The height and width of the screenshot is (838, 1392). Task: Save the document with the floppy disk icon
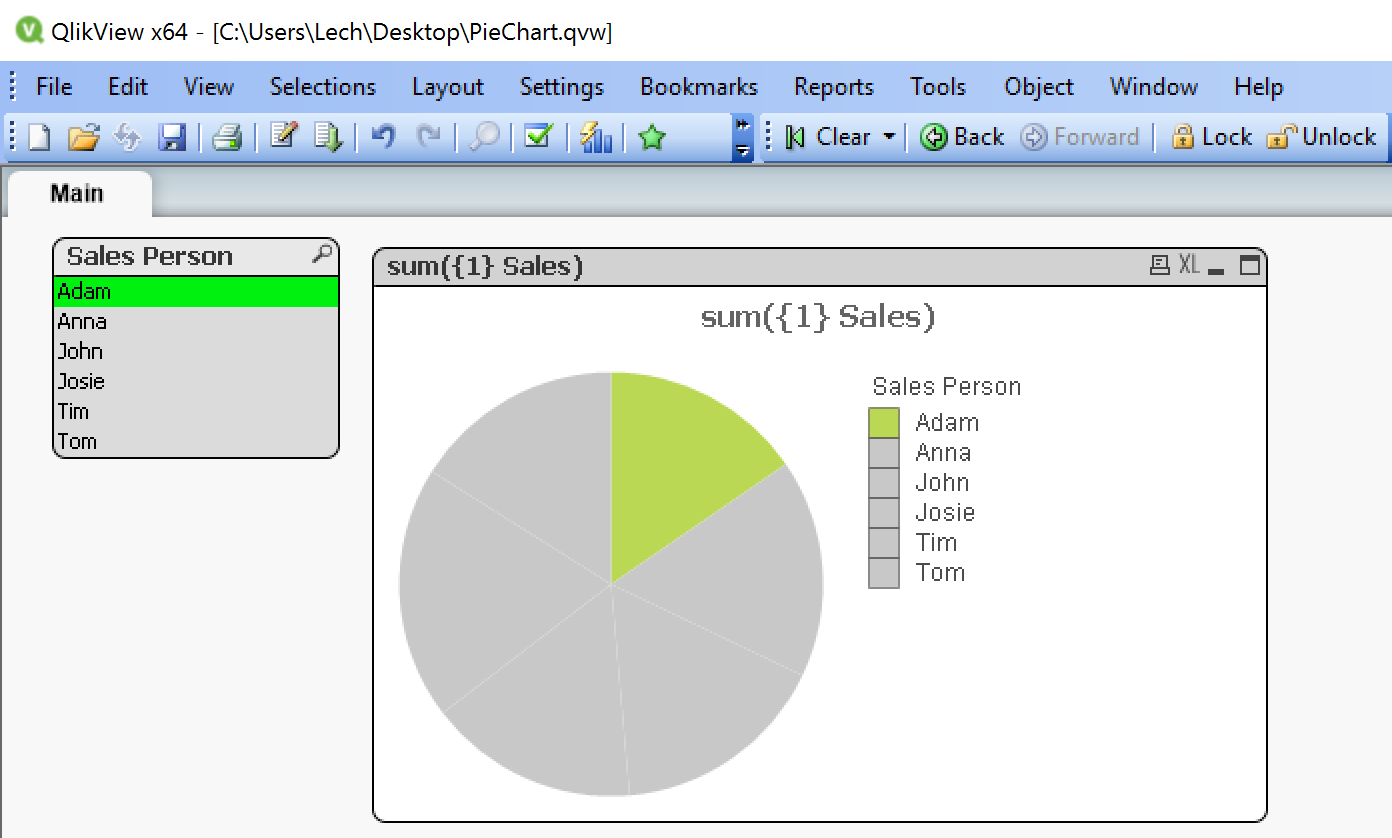tap(173, 137)
